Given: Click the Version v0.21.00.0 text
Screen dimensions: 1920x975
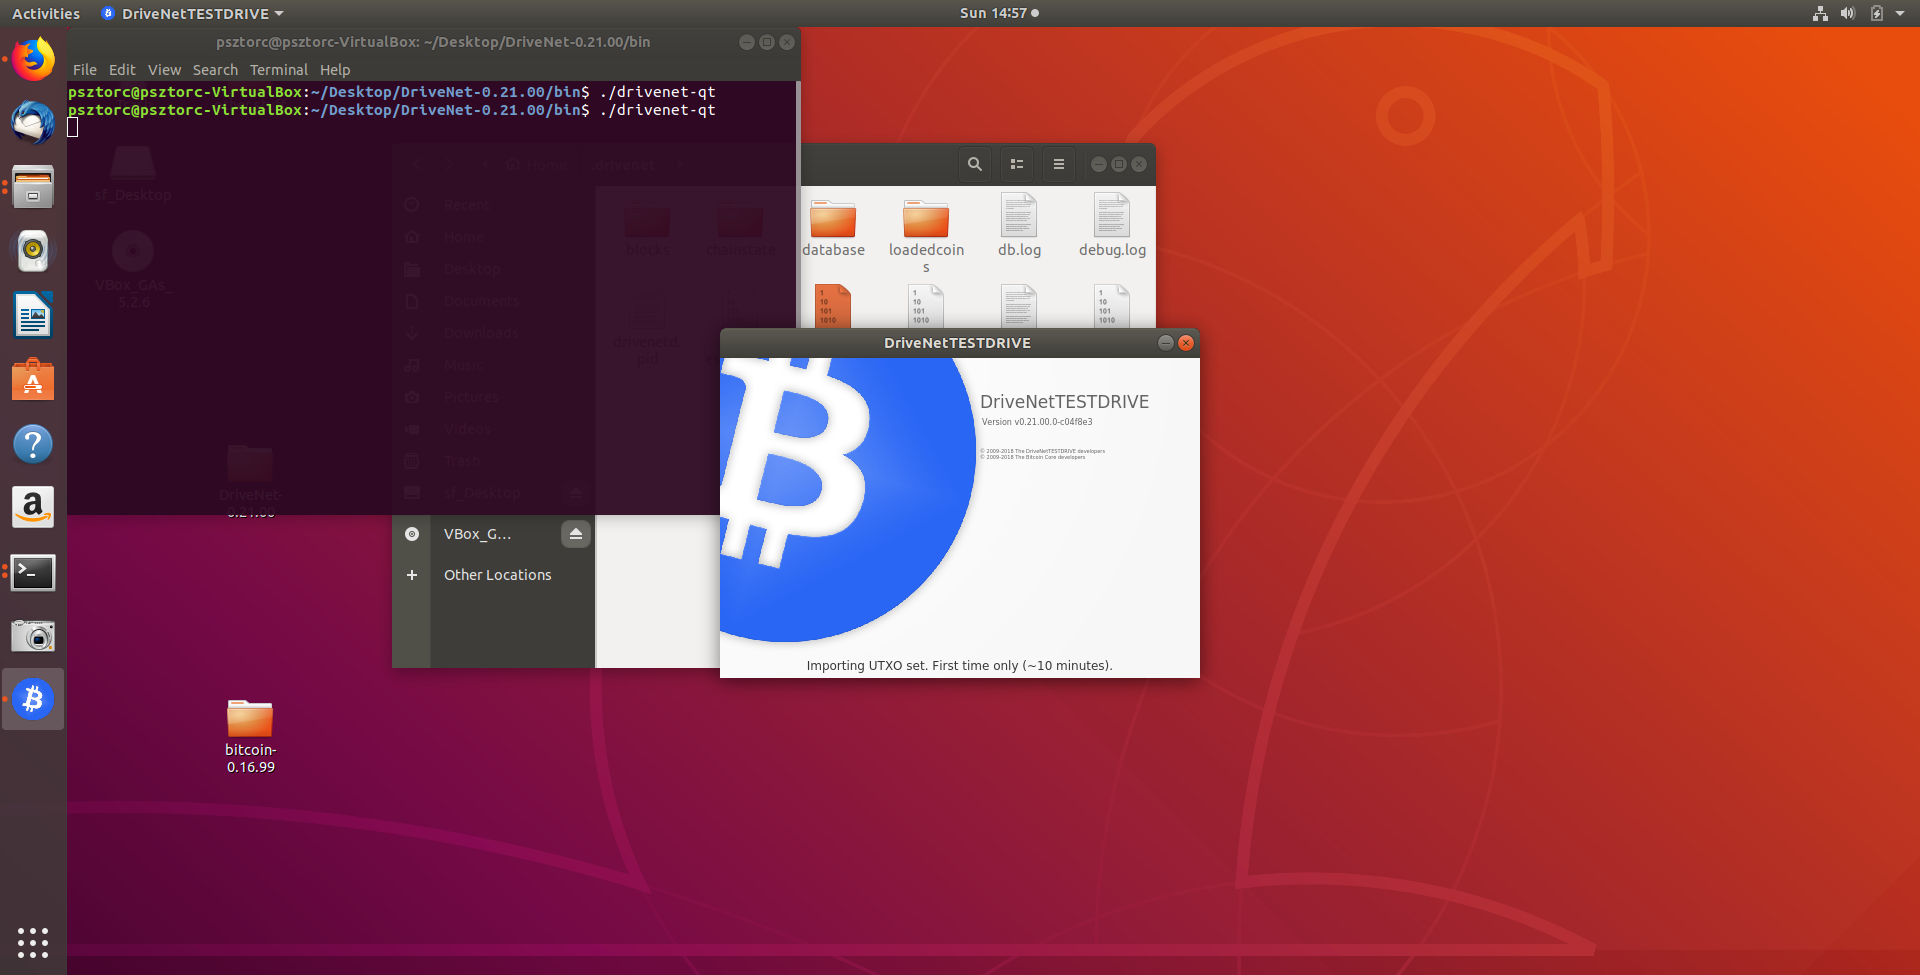Looking at the screenshot, I should point(1037,422).
